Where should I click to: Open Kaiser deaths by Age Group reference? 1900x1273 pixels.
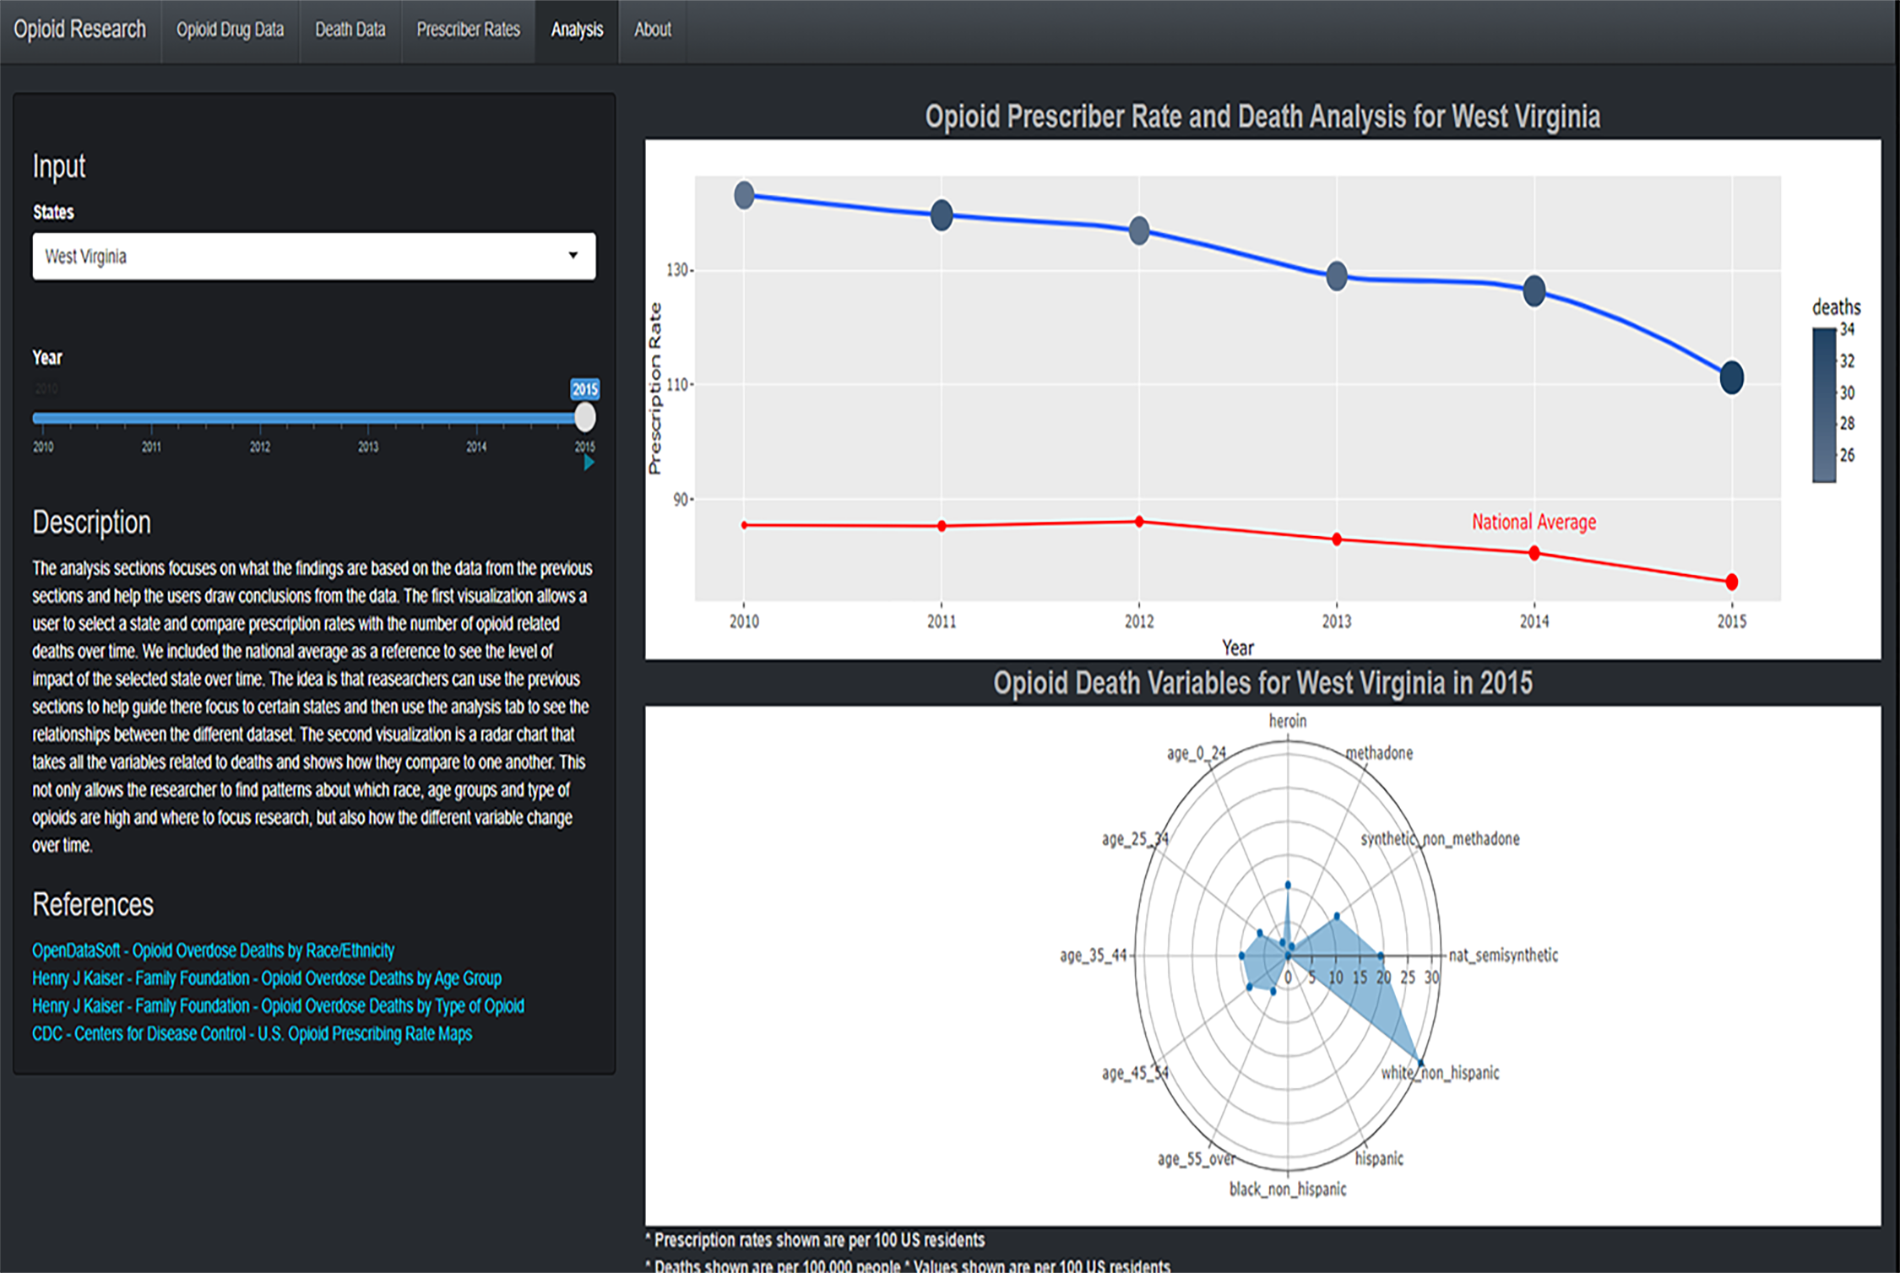[x=266, y=978]
